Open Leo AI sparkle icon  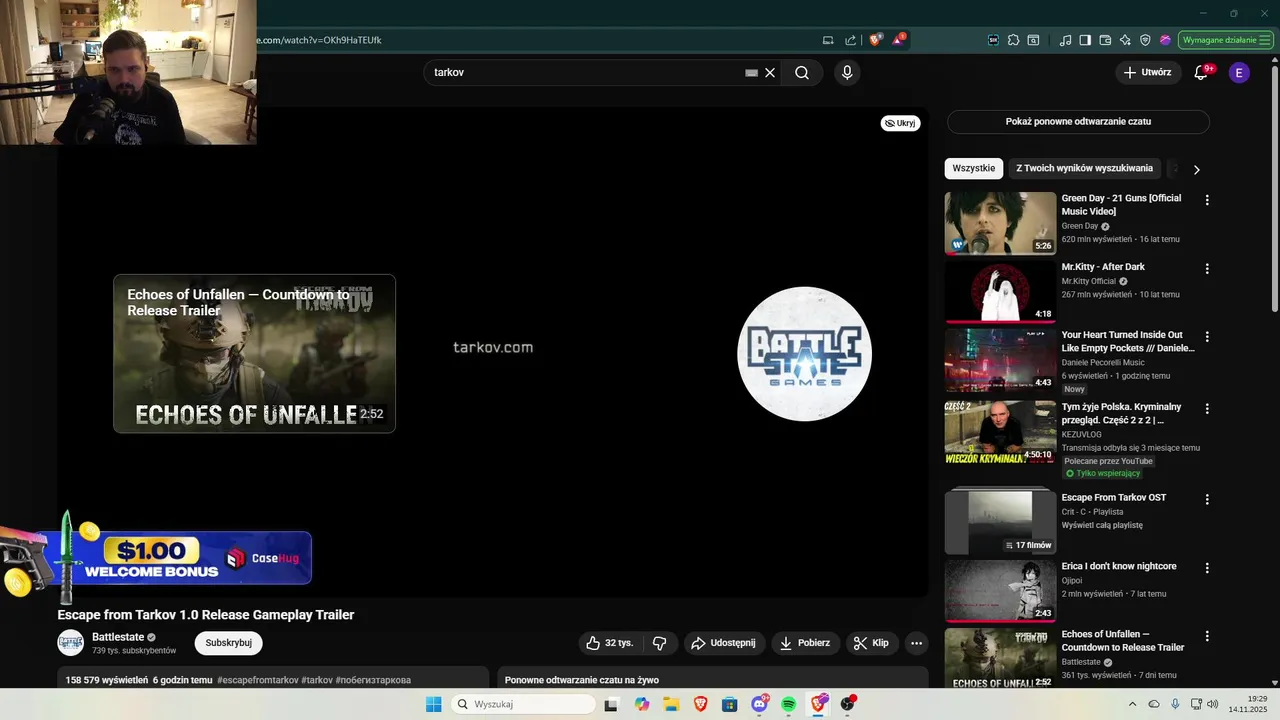click(x=1125, y=40)
